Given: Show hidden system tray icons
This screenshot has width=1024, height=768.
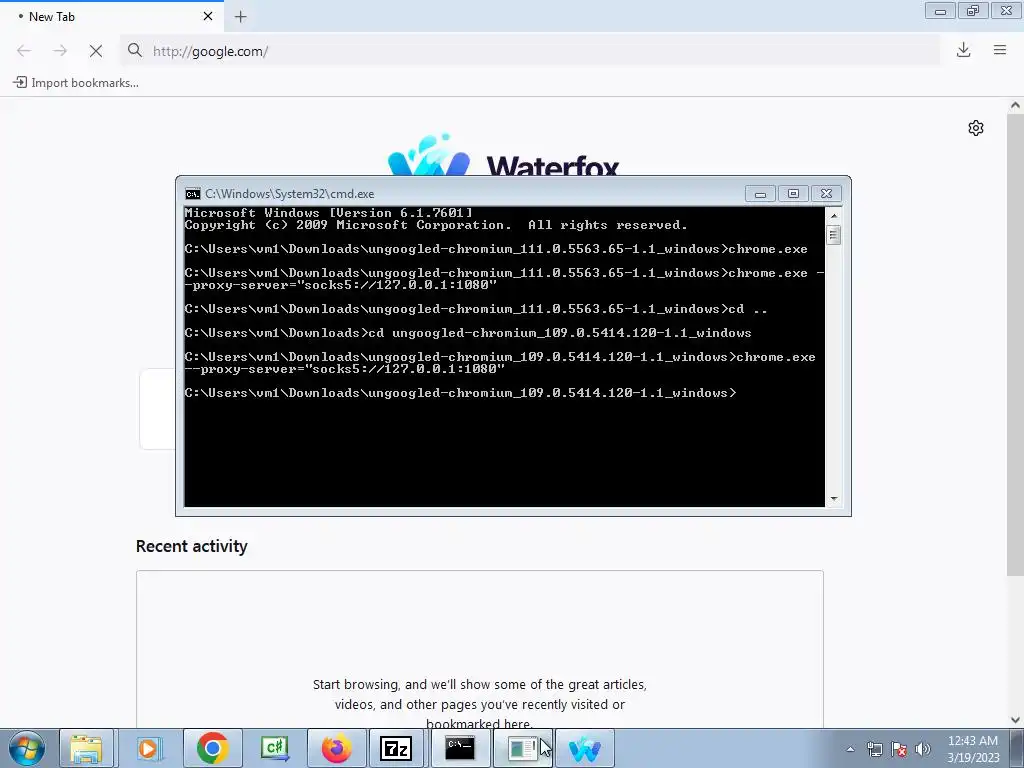Looking at the screenshot, I should tap(850, 749).
